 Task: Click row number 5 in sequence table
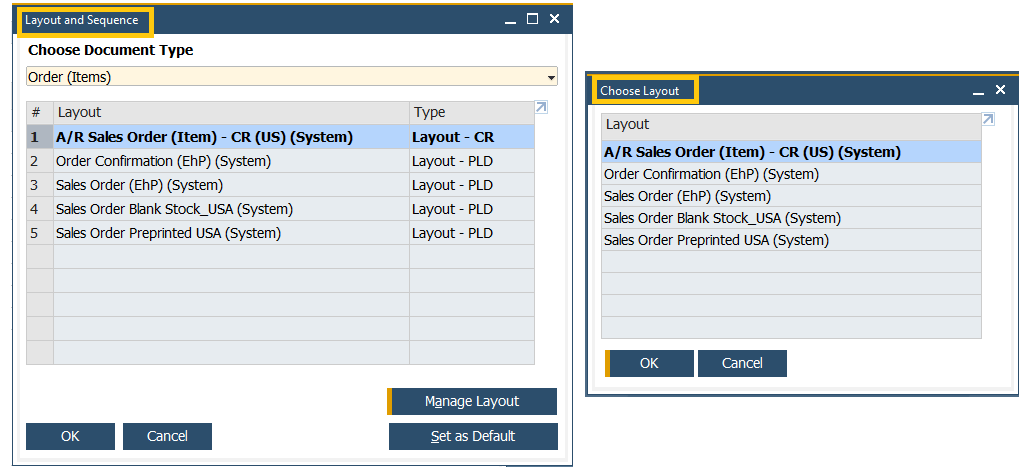click(x=35, y=233)
